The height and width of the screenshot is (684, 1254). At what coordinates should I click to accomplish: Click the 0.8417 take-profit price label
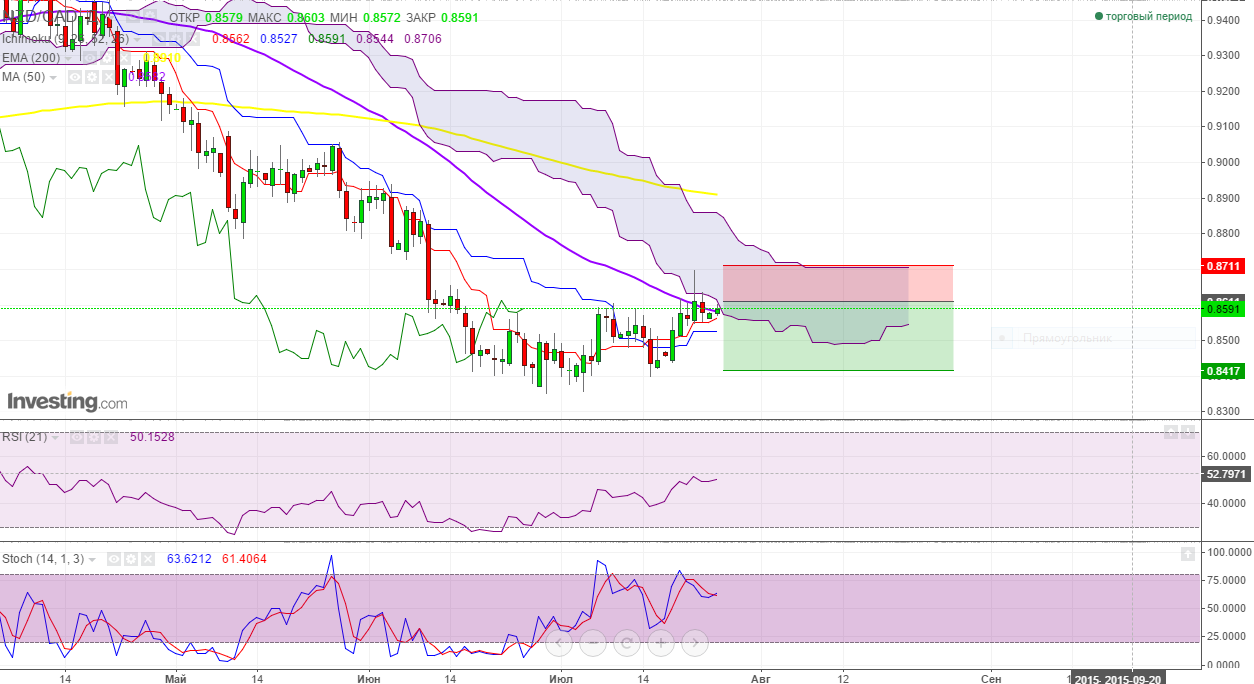pos(1225,371)
